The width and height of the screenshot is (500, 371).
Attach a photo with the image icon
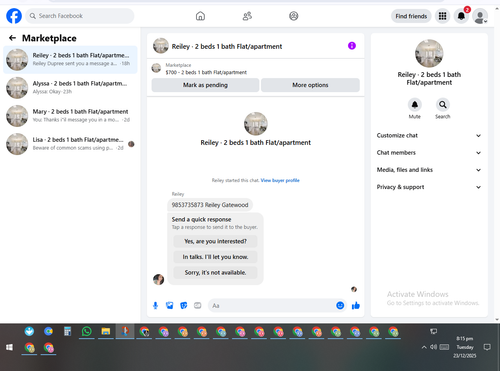[170, 306]
